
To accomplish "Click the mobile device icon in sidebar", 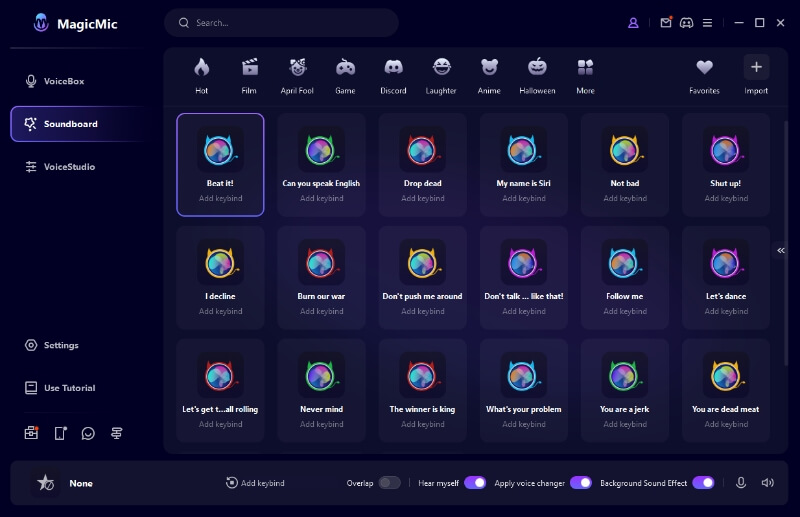I will [60, 433].
